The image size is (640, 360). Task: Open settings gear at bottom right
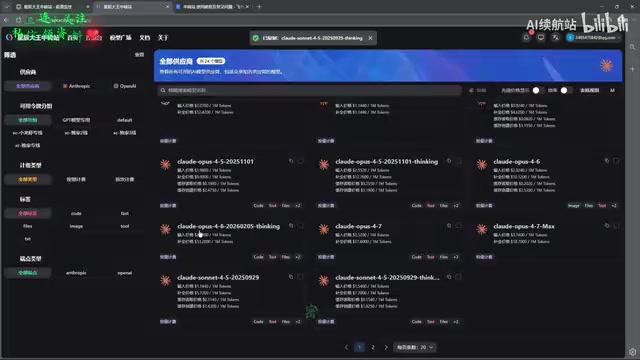[632, 352]
